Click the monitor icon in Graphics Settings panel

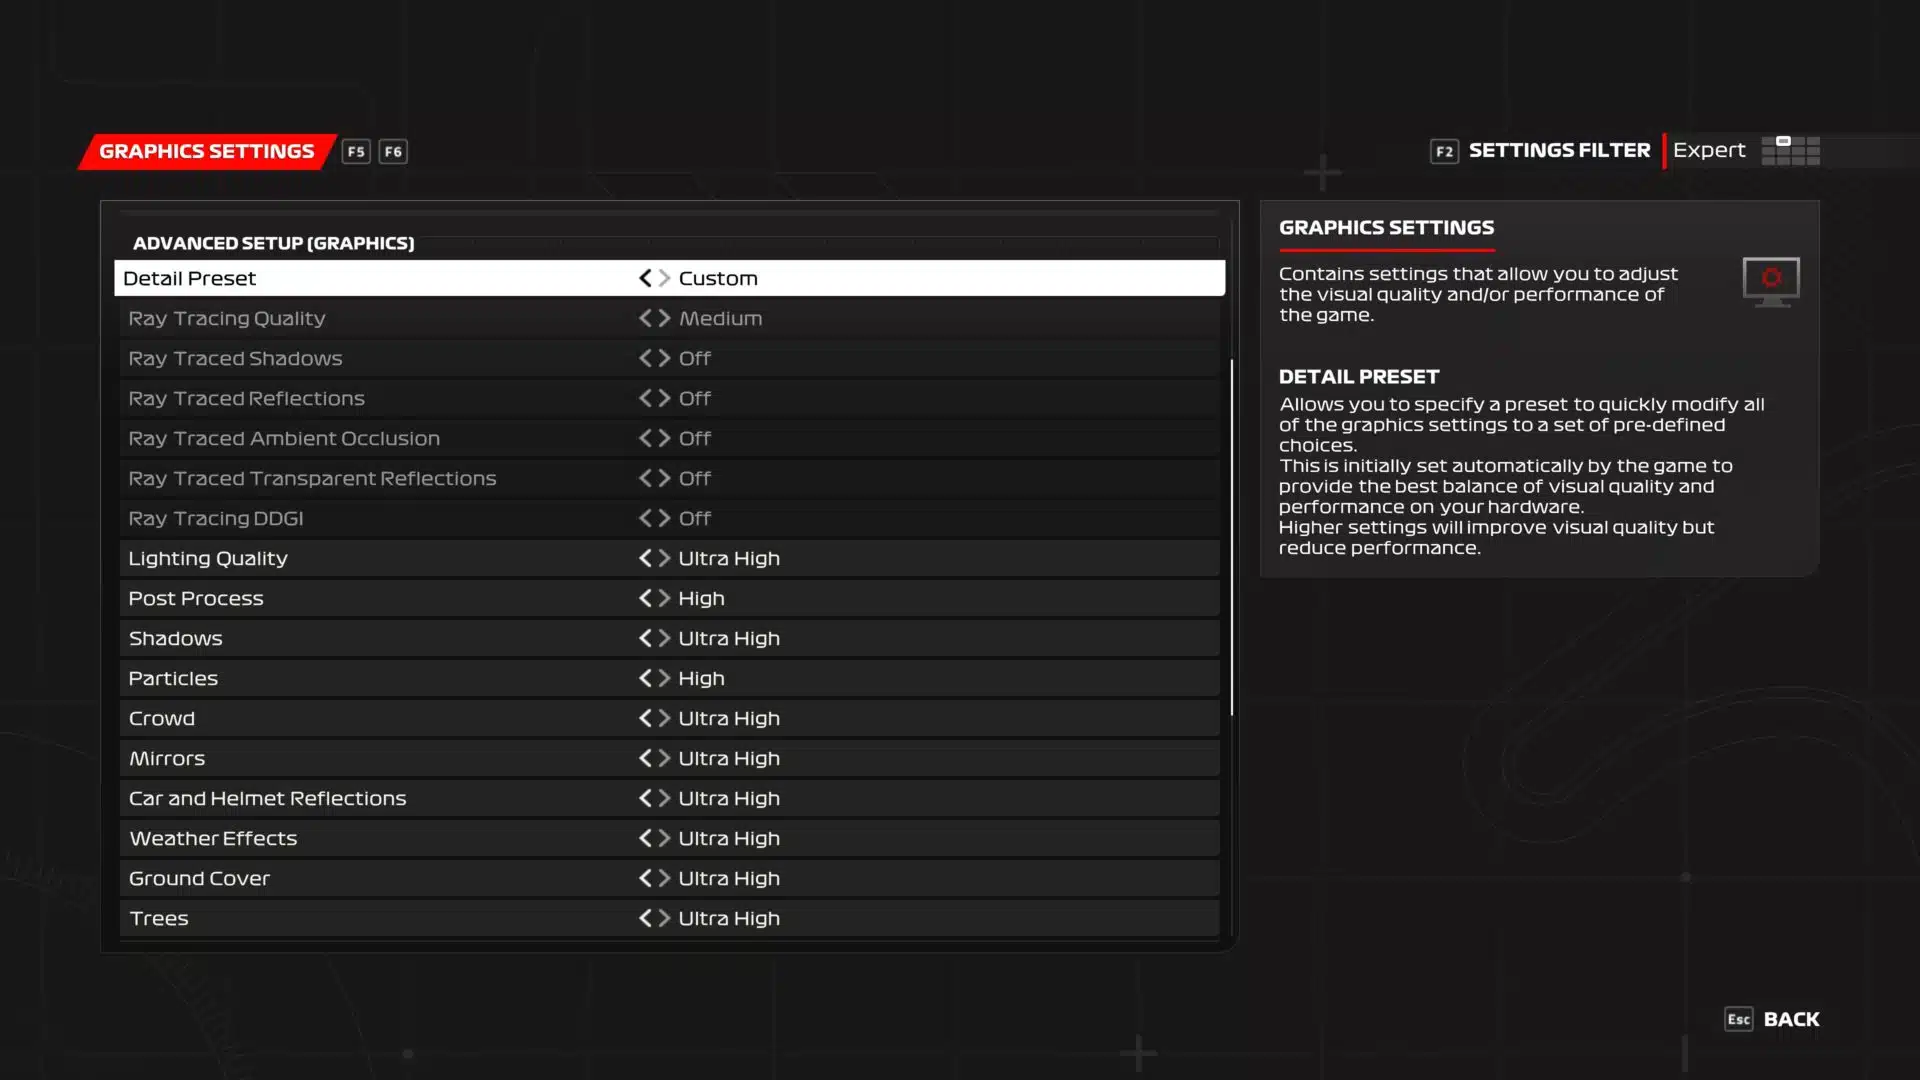tap(1770, 281)
